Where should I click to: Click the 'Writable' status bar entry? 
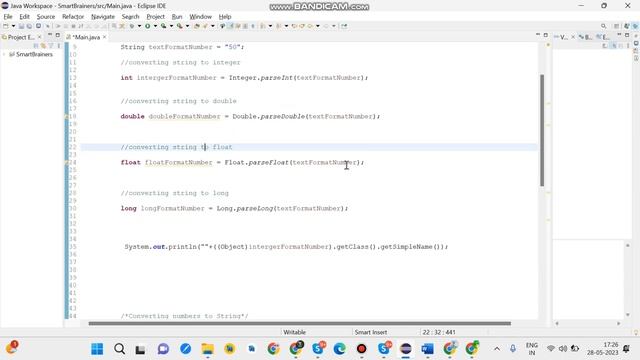294,332
